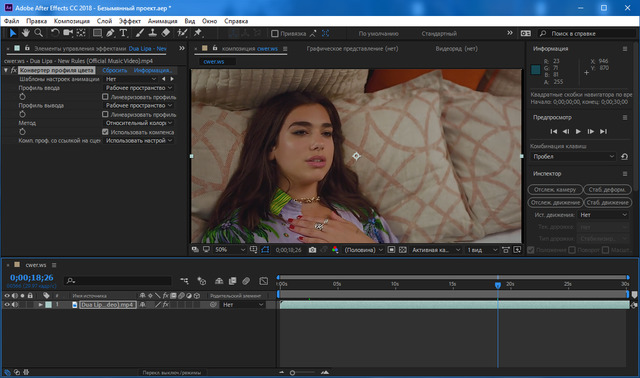Open the Профиль ввода Рабочее пространство dropdown
The width and height of the screenshot is (640, 378).
click(x=139, y=88)
